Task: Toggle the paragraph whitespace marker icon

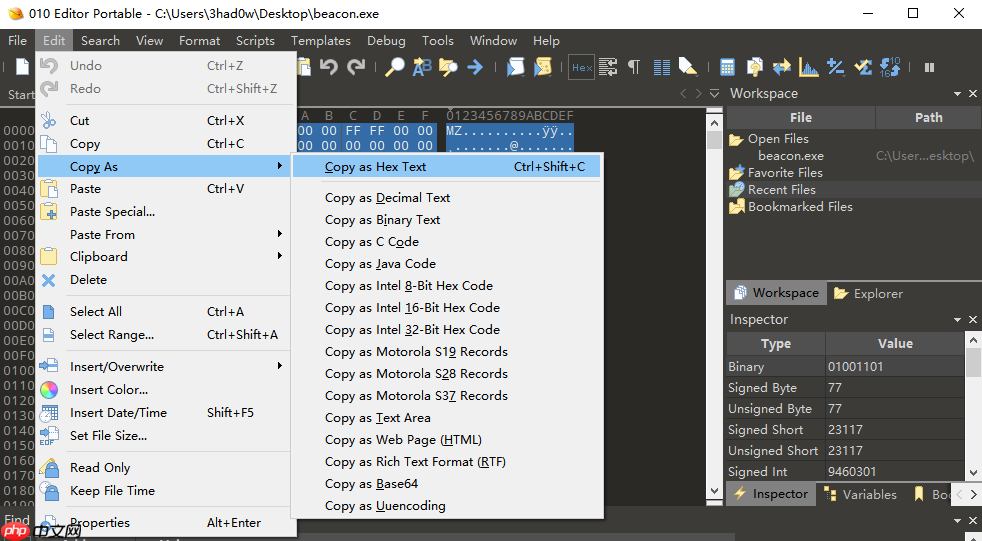Action: pos(633,67)
